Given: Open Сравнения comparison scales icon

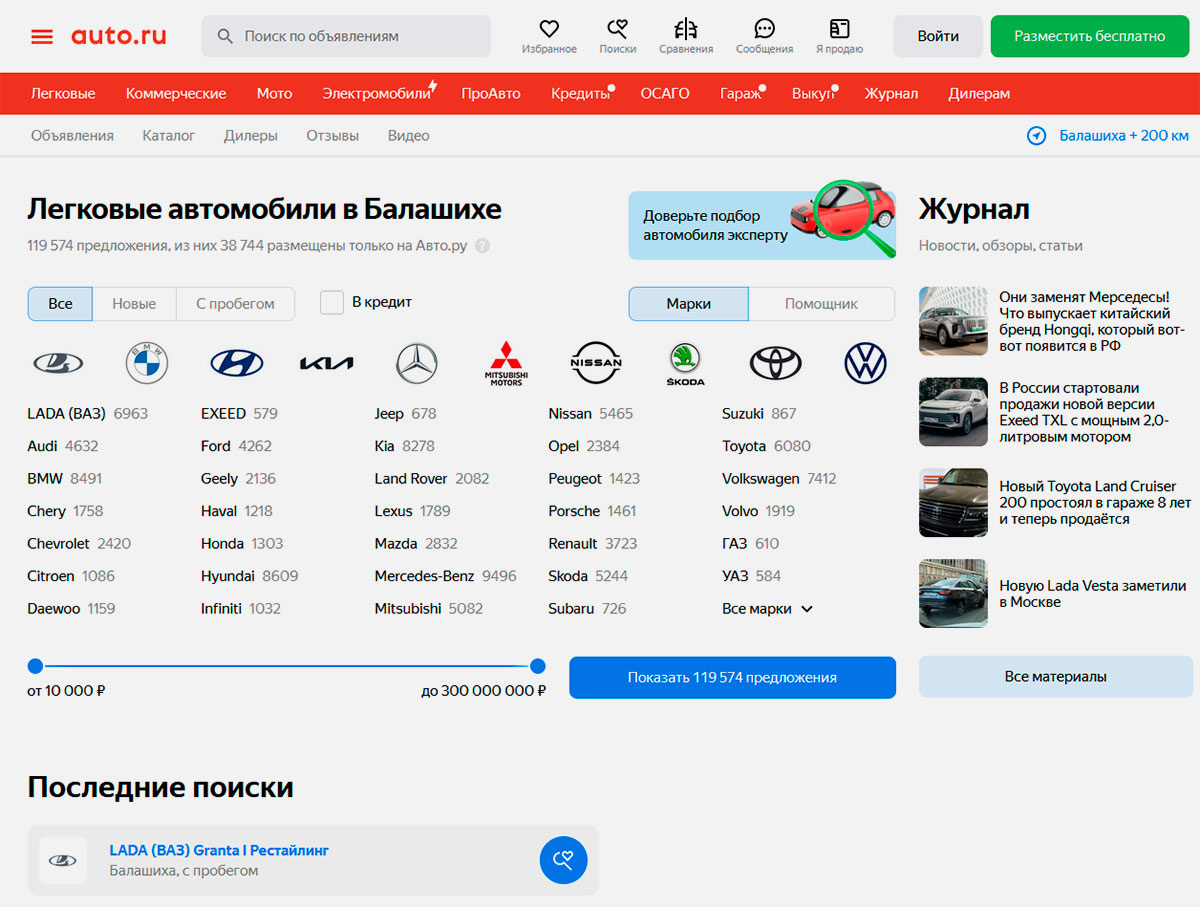Looking at the screenshot, I should (x=686, y=29).
